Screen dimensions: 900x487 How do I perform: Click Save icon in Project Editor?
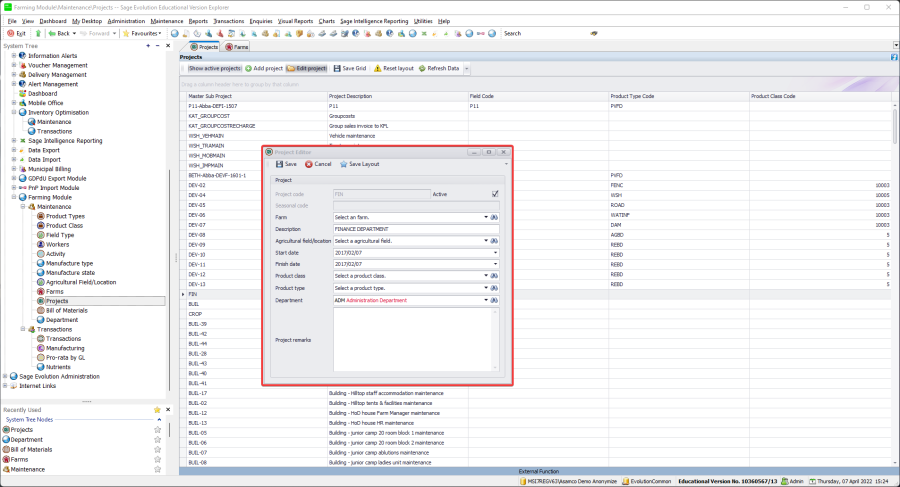tap(279, 164)
